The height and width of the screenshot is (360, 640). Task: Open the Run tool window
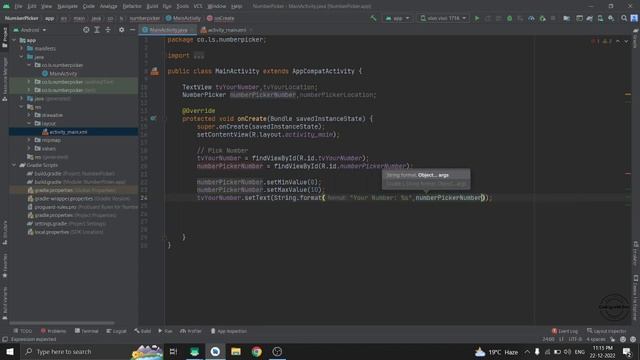click(165, 331)
